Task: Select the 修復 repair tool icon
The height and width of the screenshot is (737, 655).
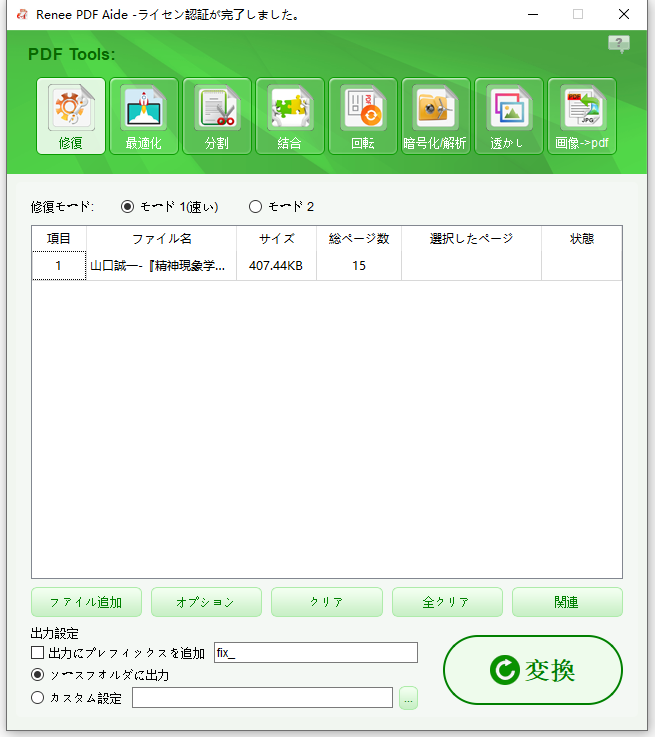Action: point(71,116)
